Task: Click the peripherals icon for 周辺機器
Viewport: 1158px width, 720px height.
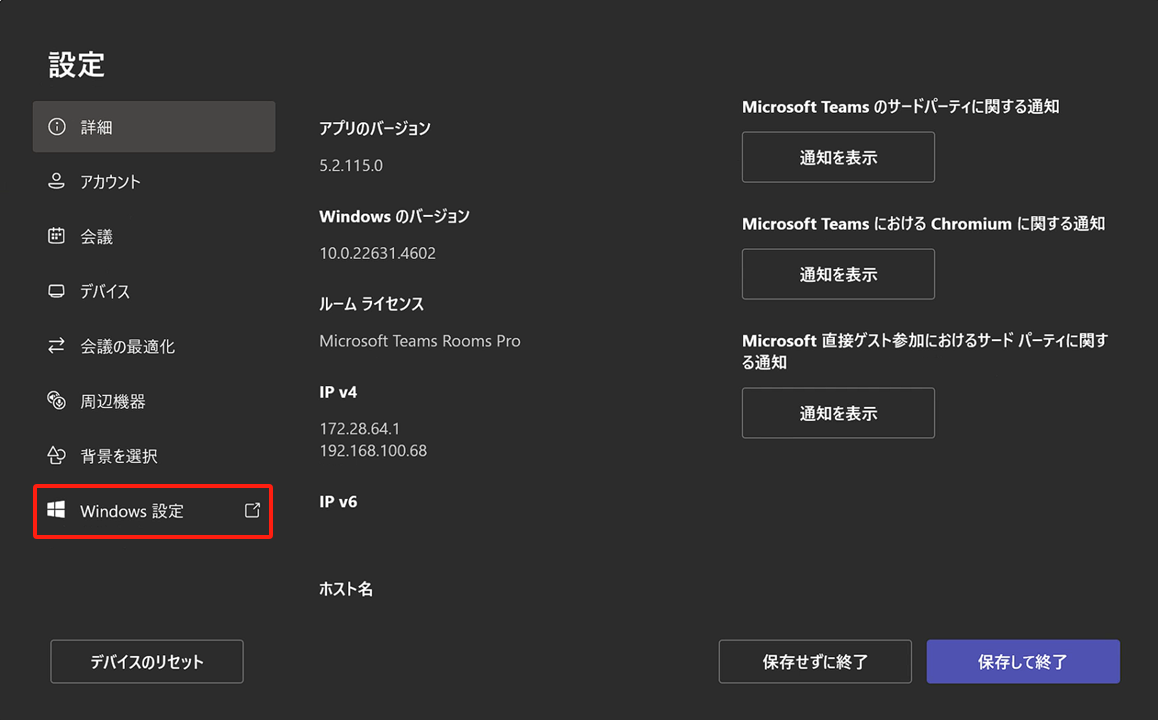Action: tap(56, 400)
